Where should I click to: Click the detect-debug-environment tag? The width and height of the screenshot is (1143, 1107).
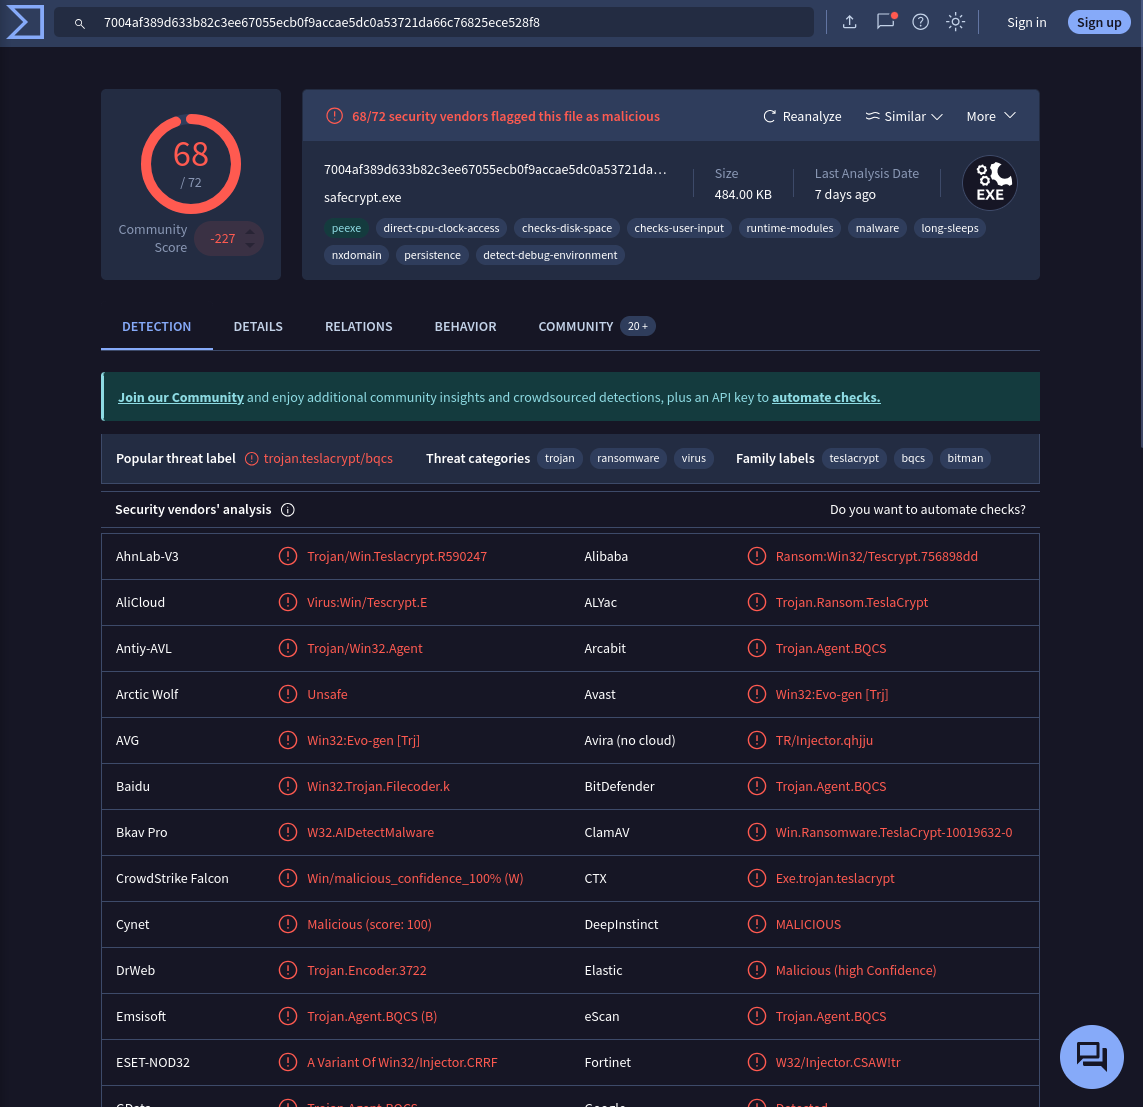point(550,255)
